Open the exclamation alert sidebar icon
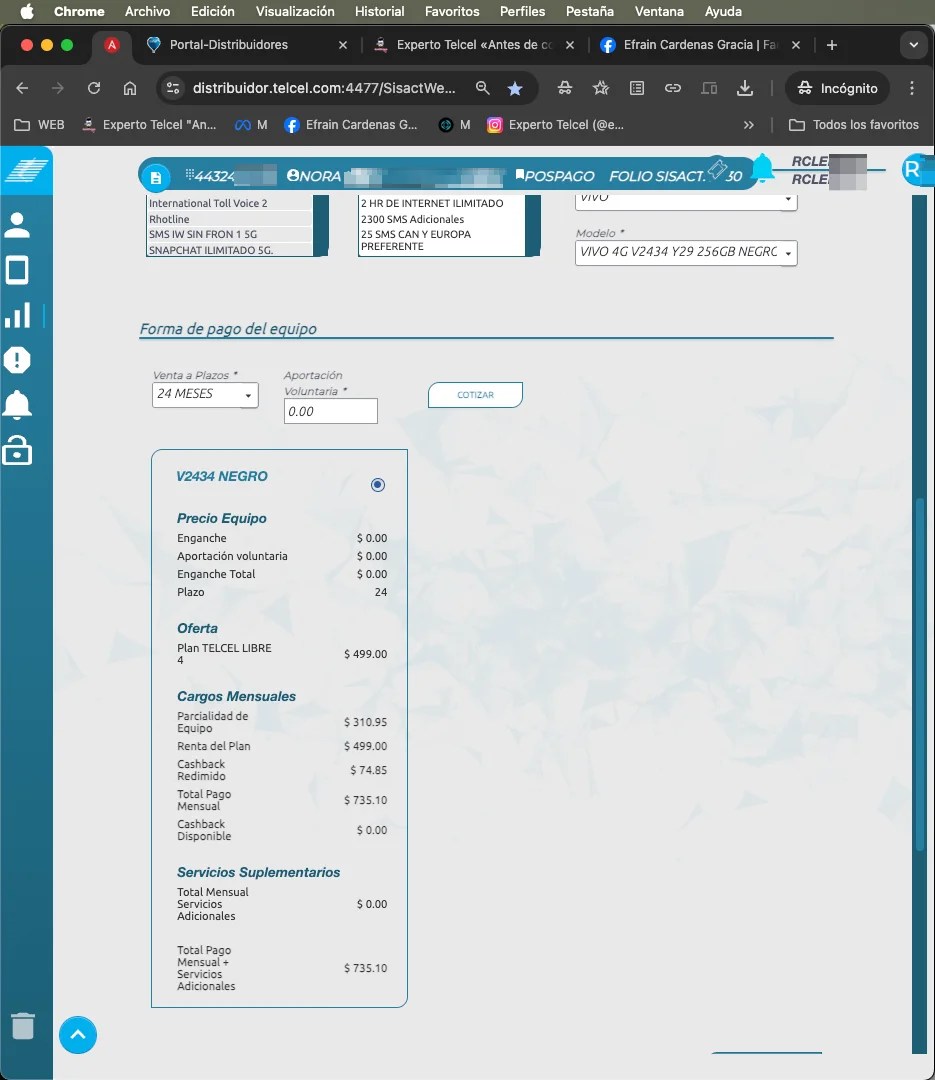The width and height of the screenshot is (935, 1080). point(17,360)
